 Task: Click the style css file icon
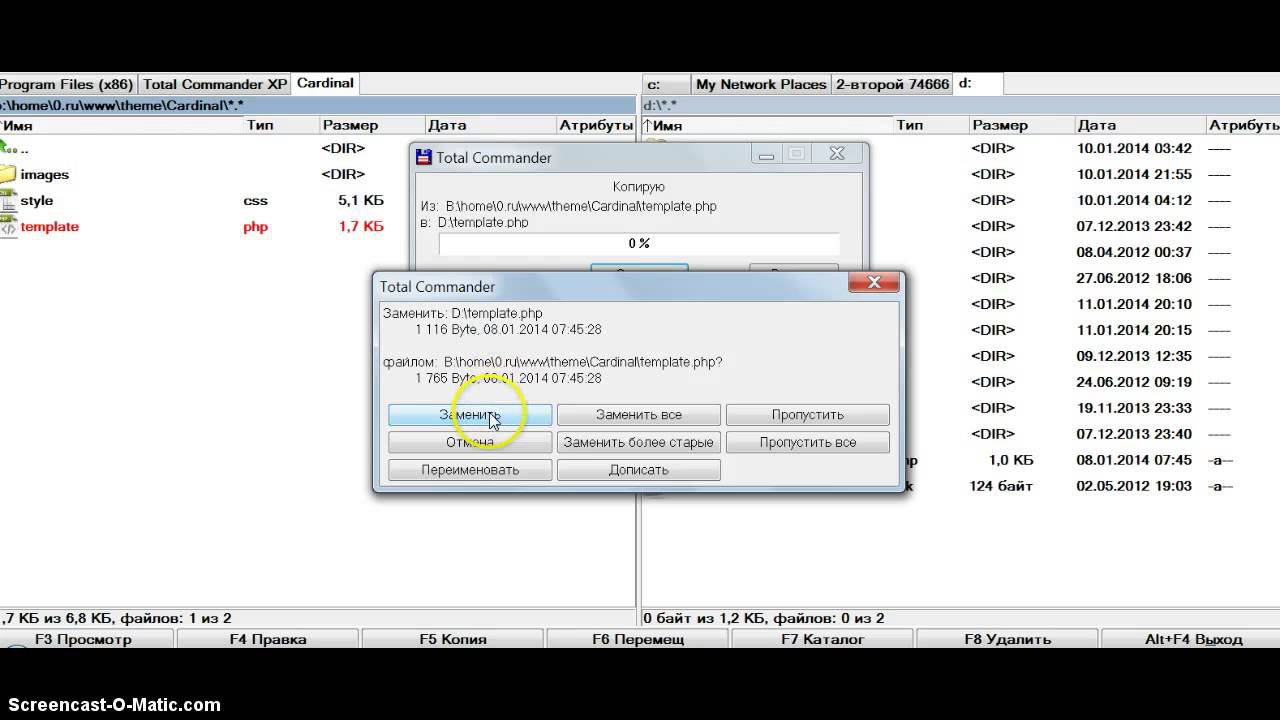pos(8,200)
